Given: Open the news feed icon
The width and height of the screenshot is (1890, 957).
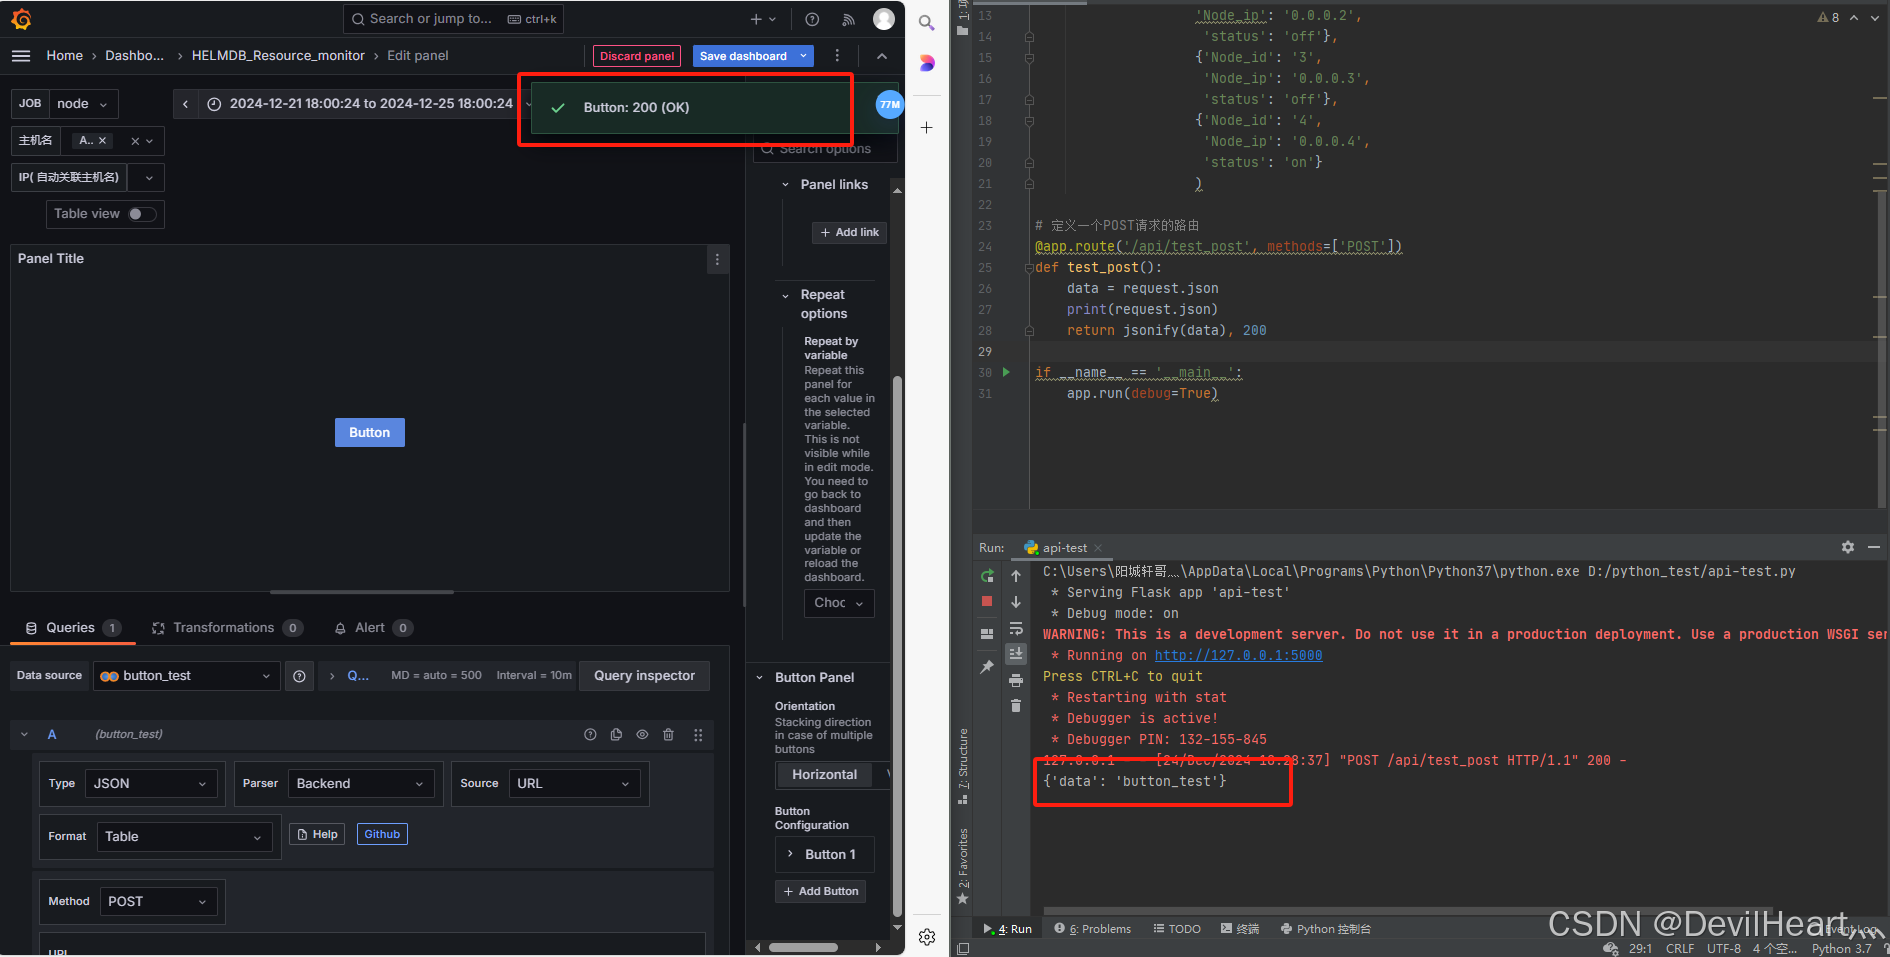Looking at the screenshot, I should pyautogui.click(x=848, y=19).
